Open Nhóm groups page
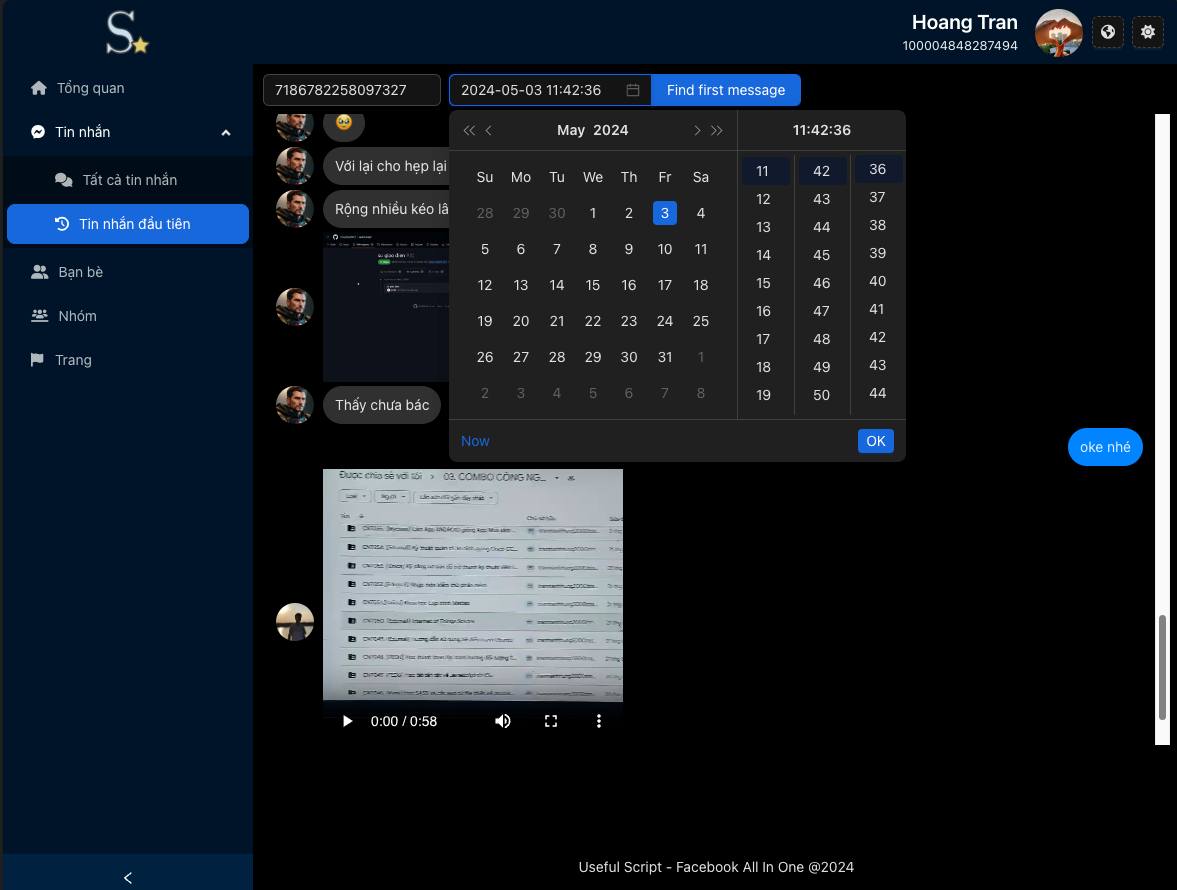Screen dimensions: 1177x890 tap(128, 316)
